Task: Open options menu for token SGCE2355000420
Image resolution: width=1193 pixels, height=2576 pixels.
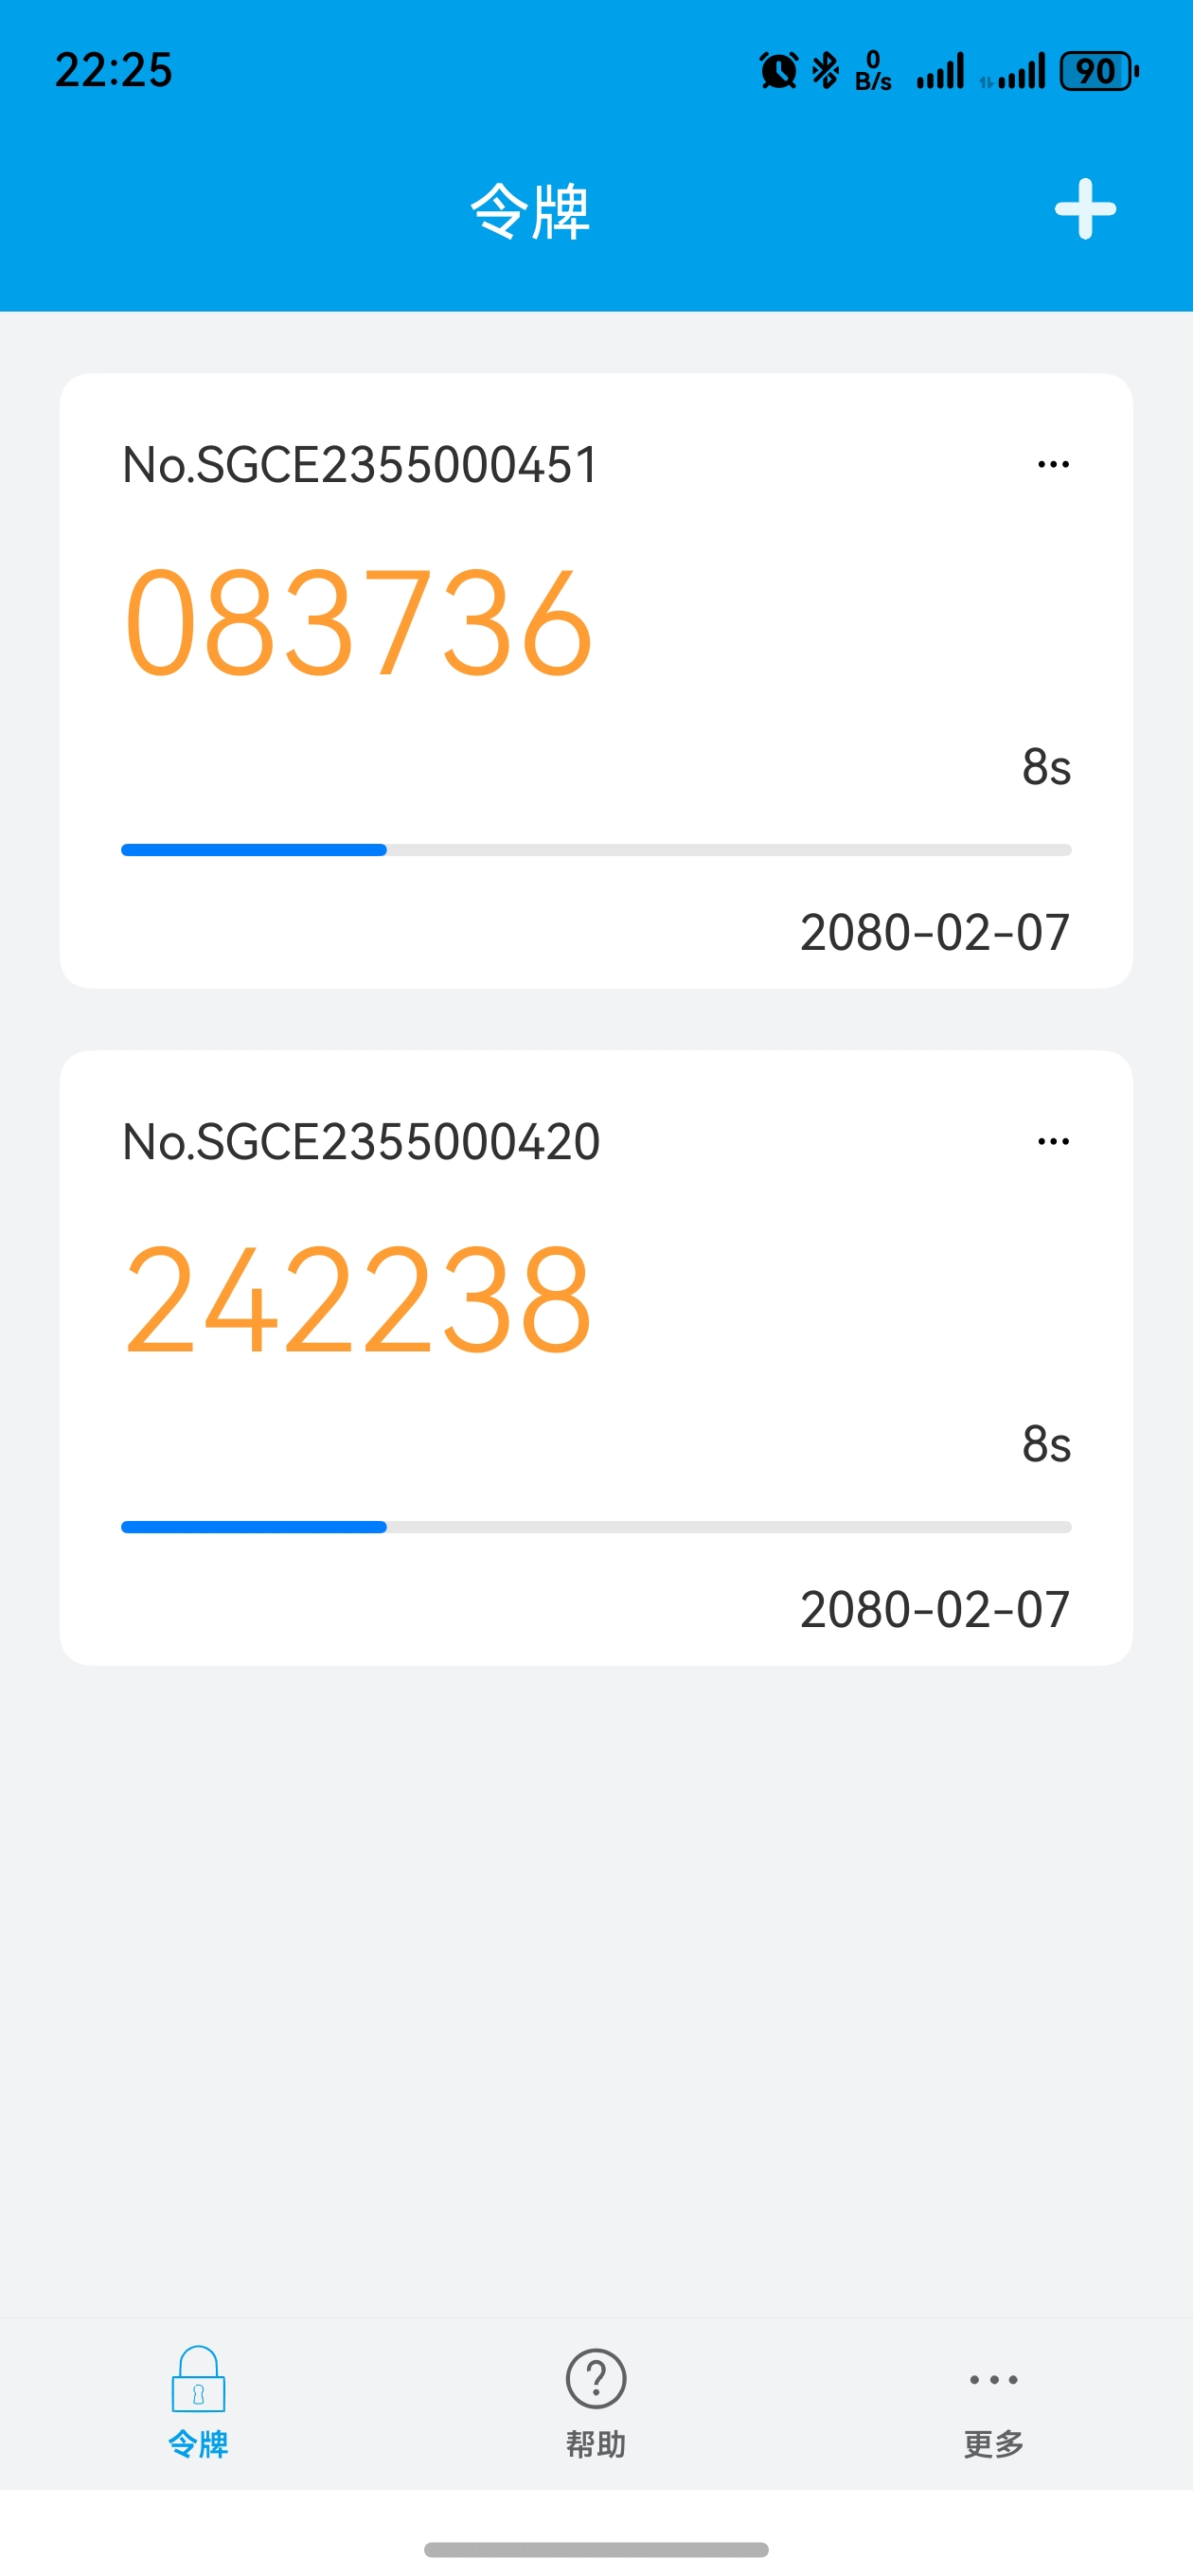Action: pos(1053,1141)
